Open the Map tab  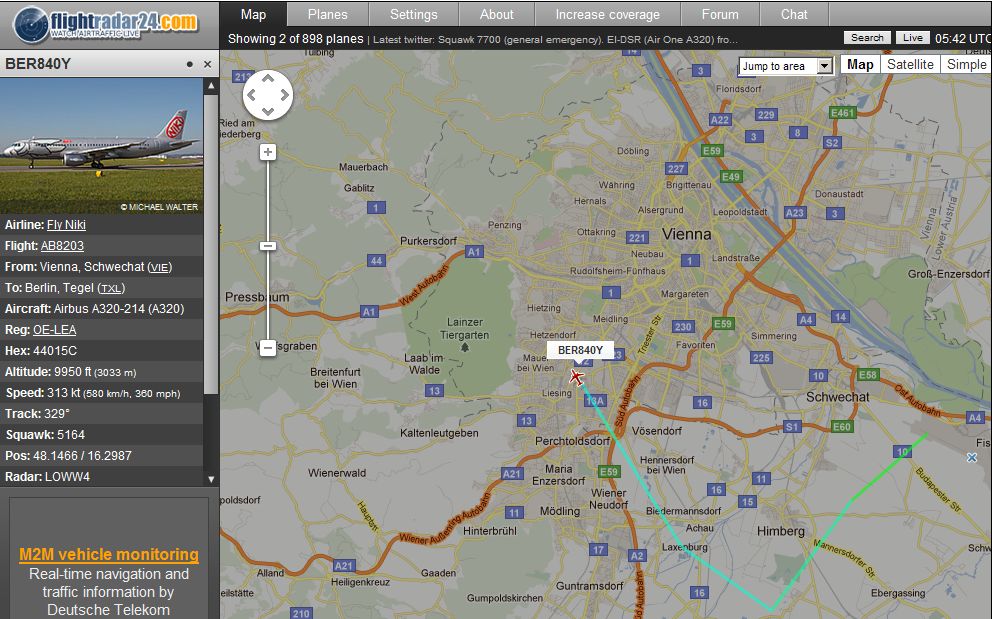[x=253, y=14]
